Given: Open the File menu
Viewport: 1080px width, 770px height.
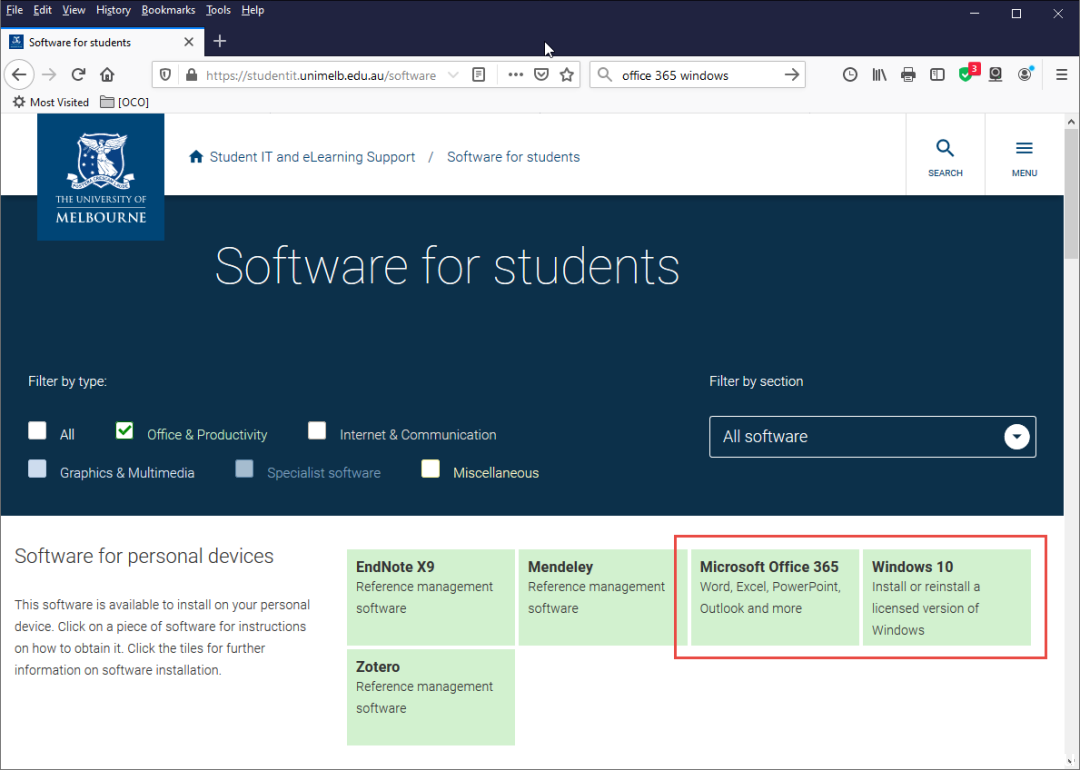Looking at the screenshot, I should point(14,10).
